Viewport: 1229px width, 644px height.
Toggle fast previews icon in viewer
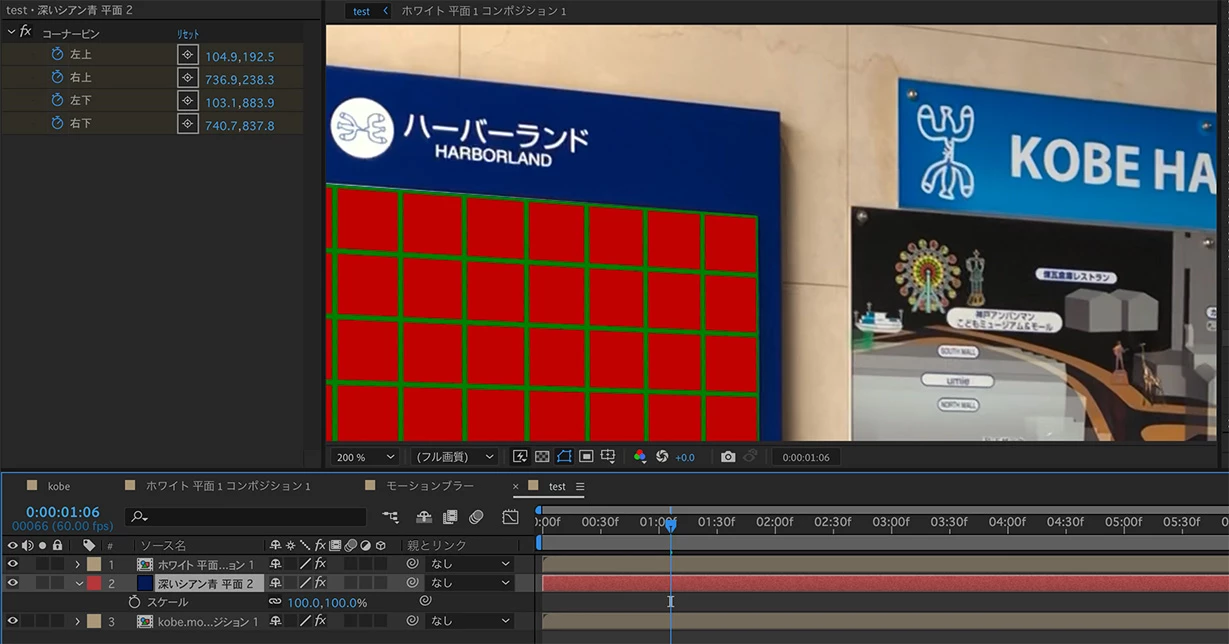point(520,456)
